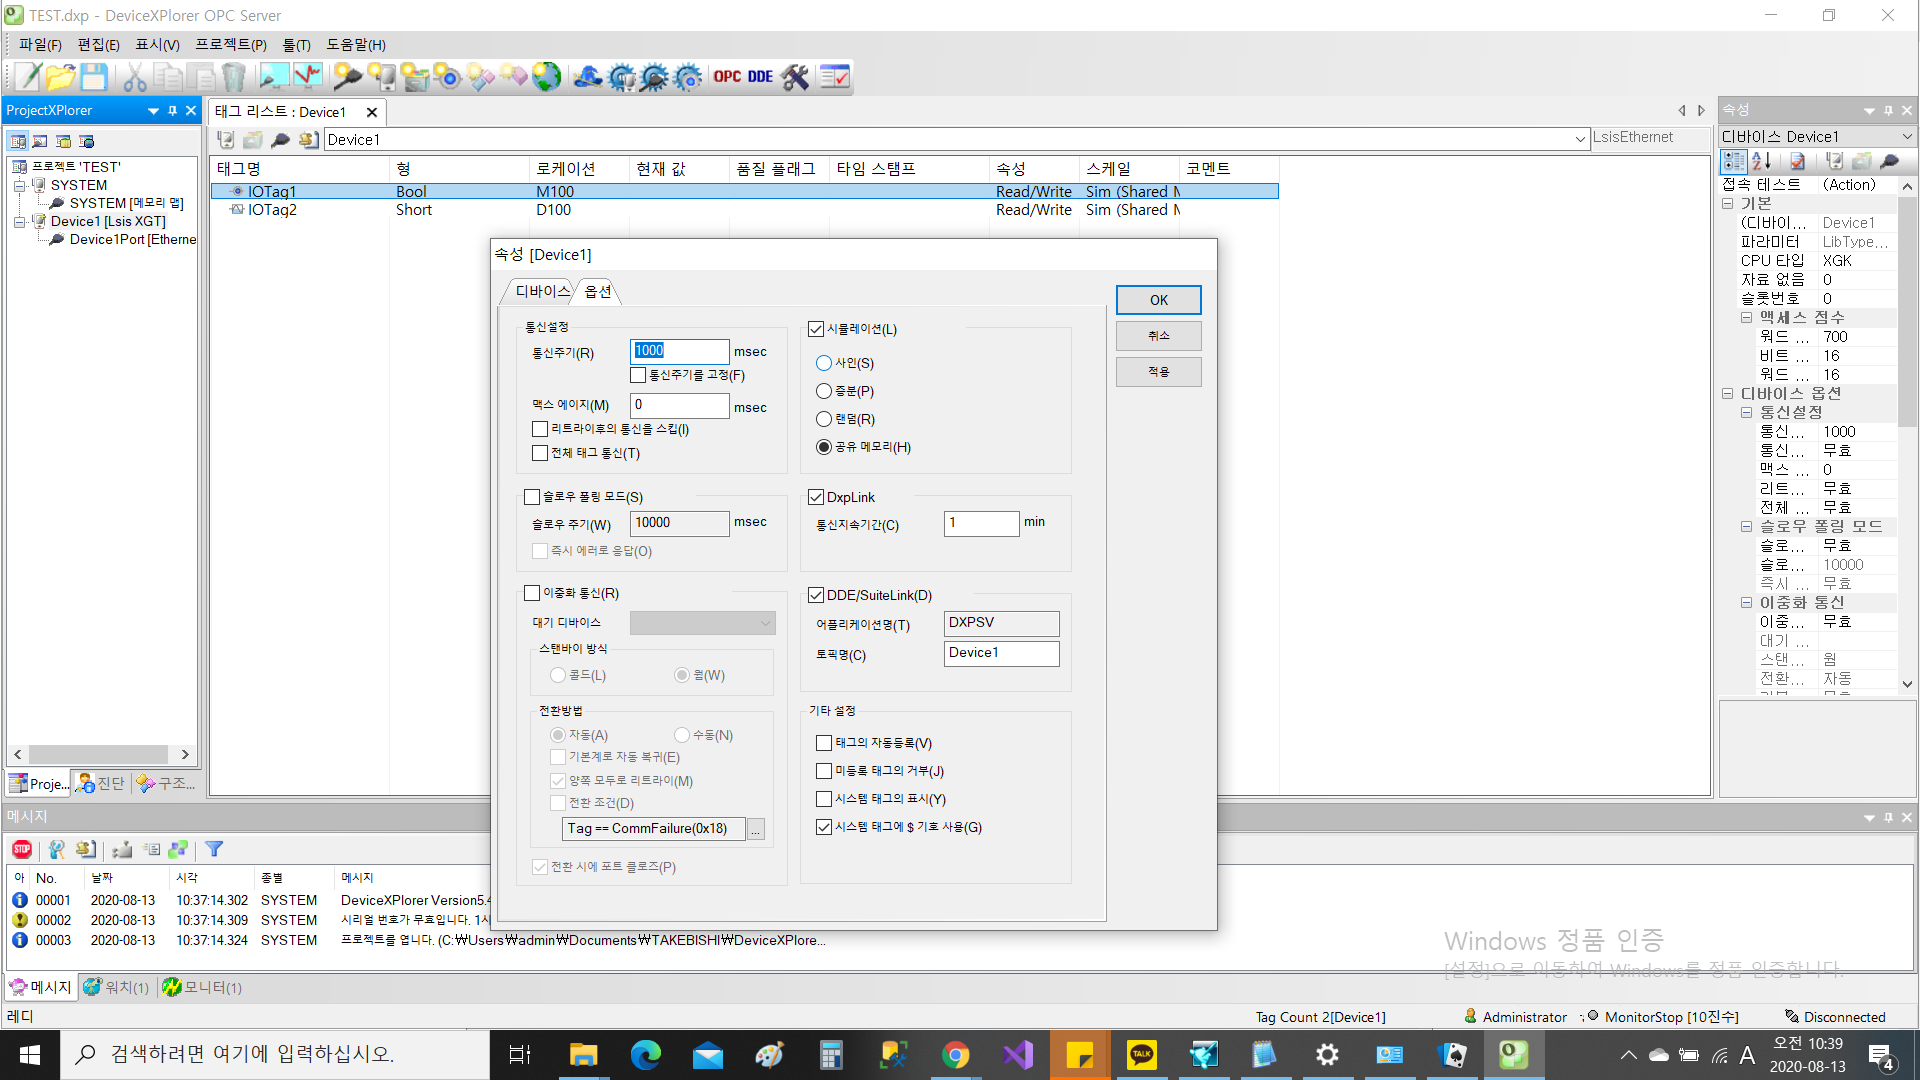Collapse the 기본 property group
Screen dimensions: 1920x1080
click(1727, 203)
